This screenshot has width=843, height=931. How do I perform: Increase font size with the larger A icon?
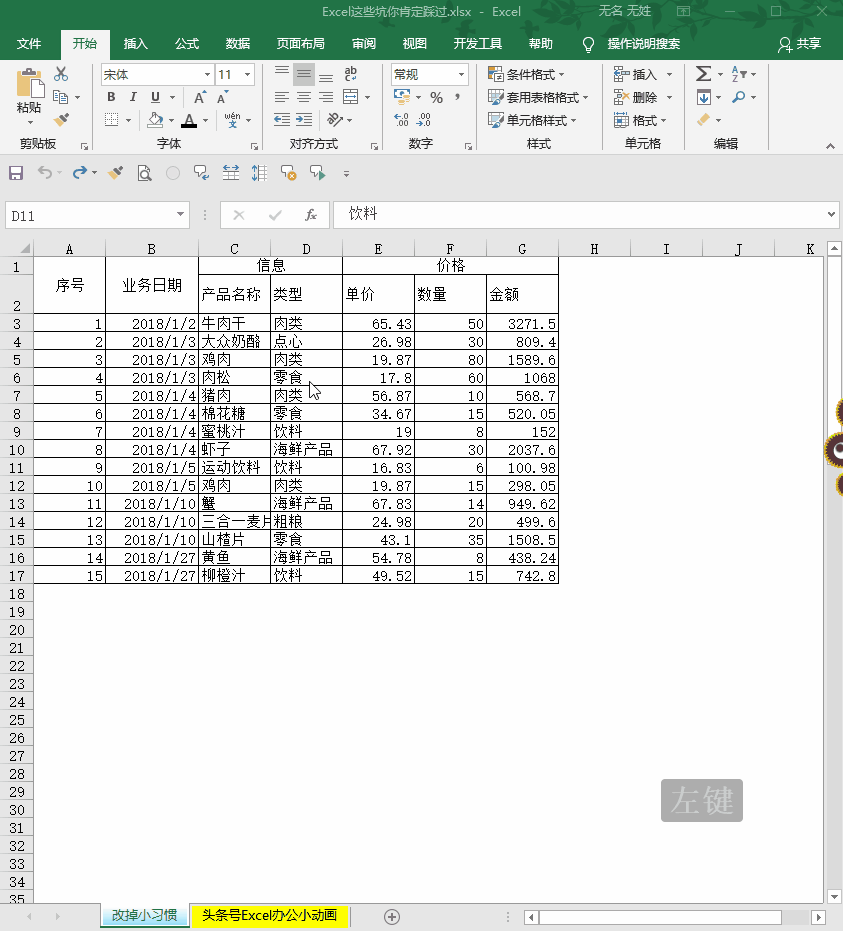(x=200, y=97)
